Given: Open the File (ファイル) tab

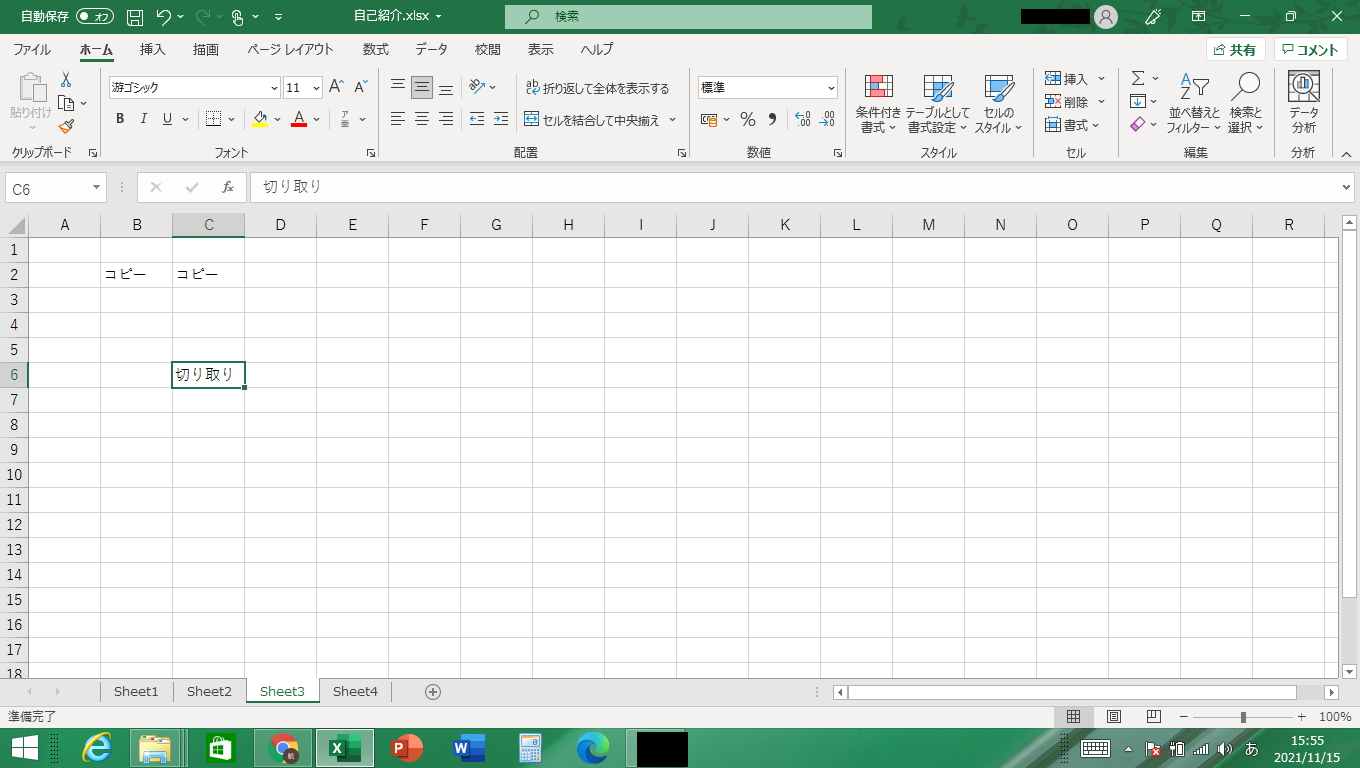Looking at the screenshot, I should click(x=32, y=49).
